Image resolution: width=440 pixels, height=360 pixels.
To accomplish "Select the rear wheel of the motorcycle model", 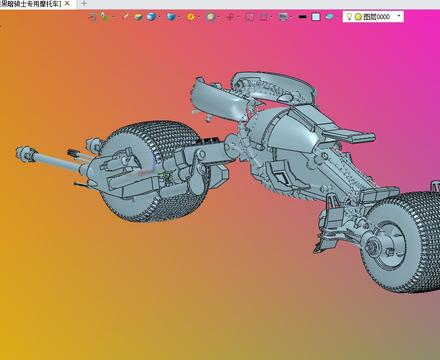I will coord(400,242).
